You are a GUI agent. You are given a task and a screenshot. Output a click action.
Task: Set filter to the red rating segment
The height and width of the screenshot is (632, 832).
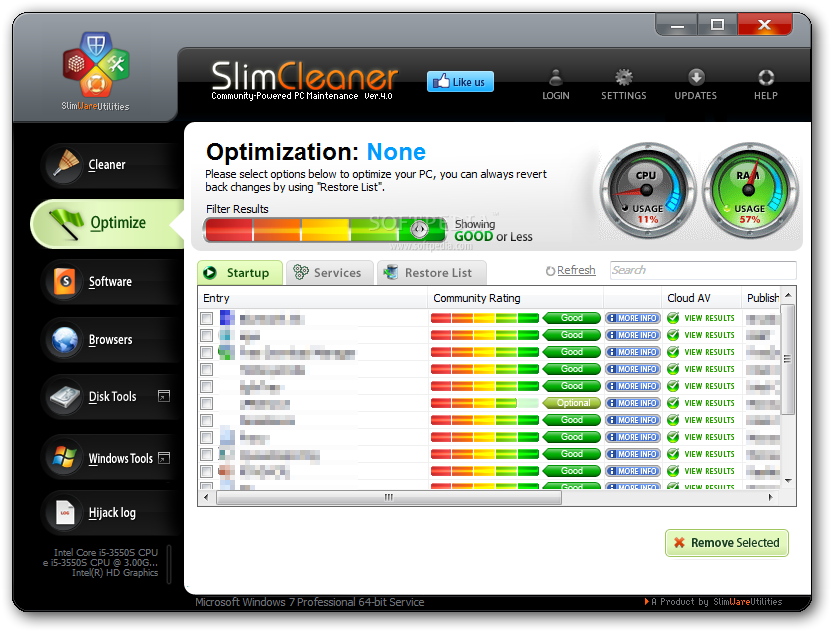[229, 230]
